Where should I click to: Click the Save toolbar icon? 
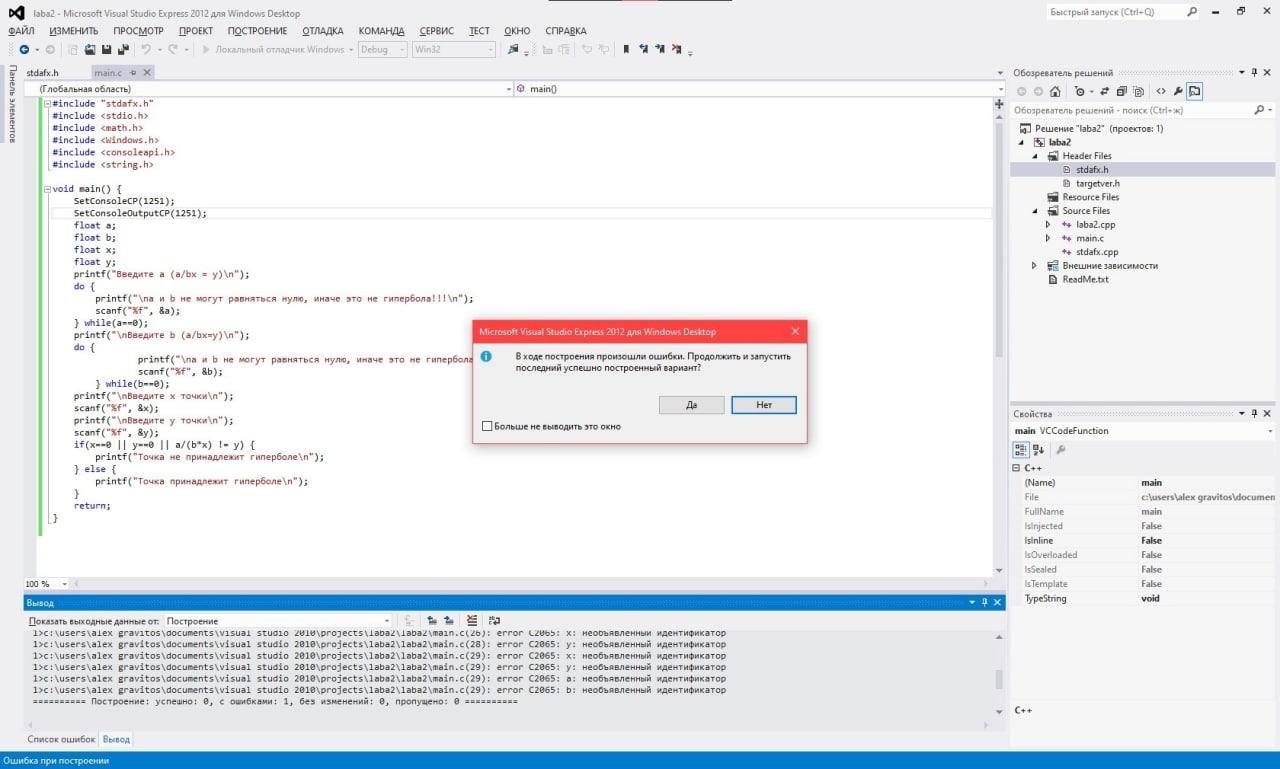105,49
